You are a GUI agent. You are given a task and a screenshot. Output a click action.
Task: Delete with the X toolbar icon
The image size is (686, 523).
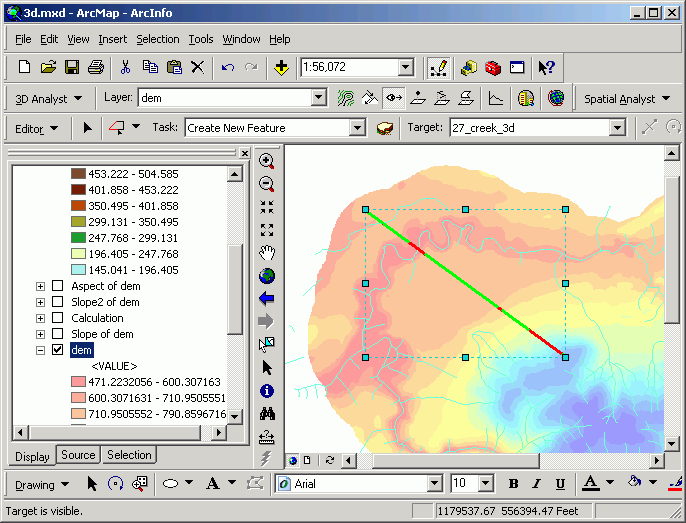(198, 67)
